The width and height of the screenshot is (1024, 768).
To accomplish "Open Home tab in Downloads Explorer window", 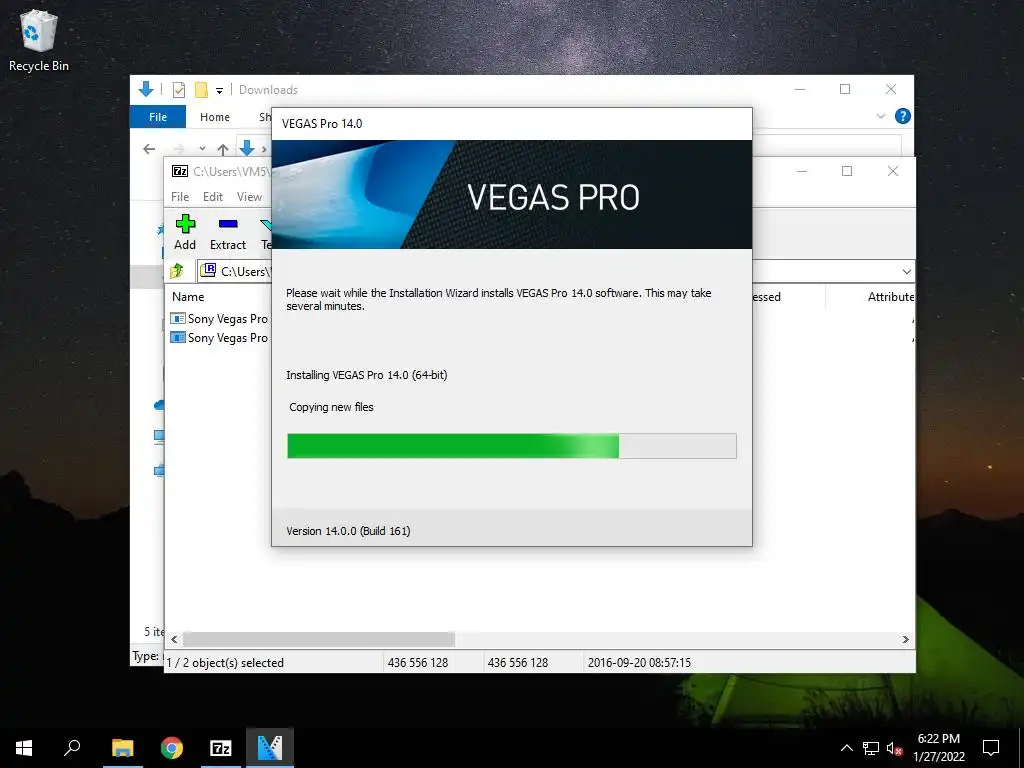I will click(215, 117).
